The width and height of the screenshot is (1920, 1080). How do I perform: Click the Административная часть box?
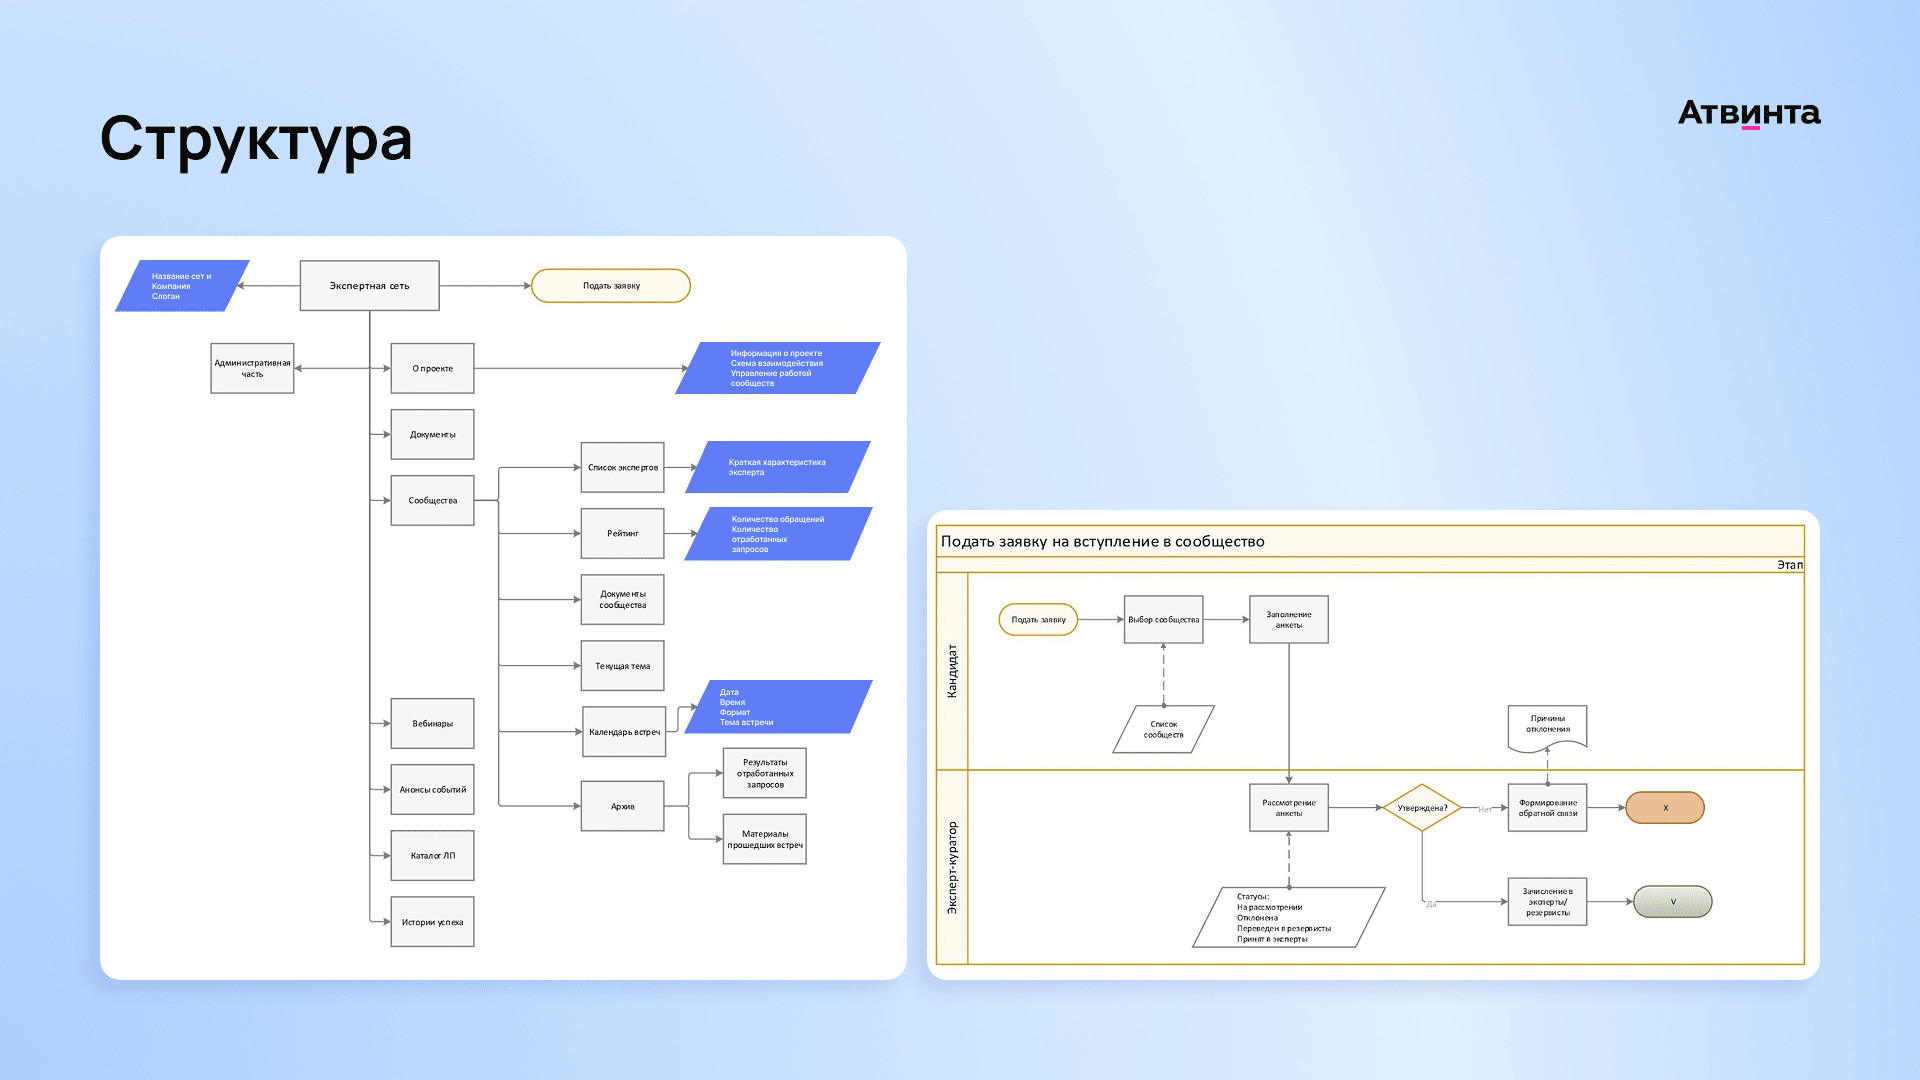coord(252,369)
